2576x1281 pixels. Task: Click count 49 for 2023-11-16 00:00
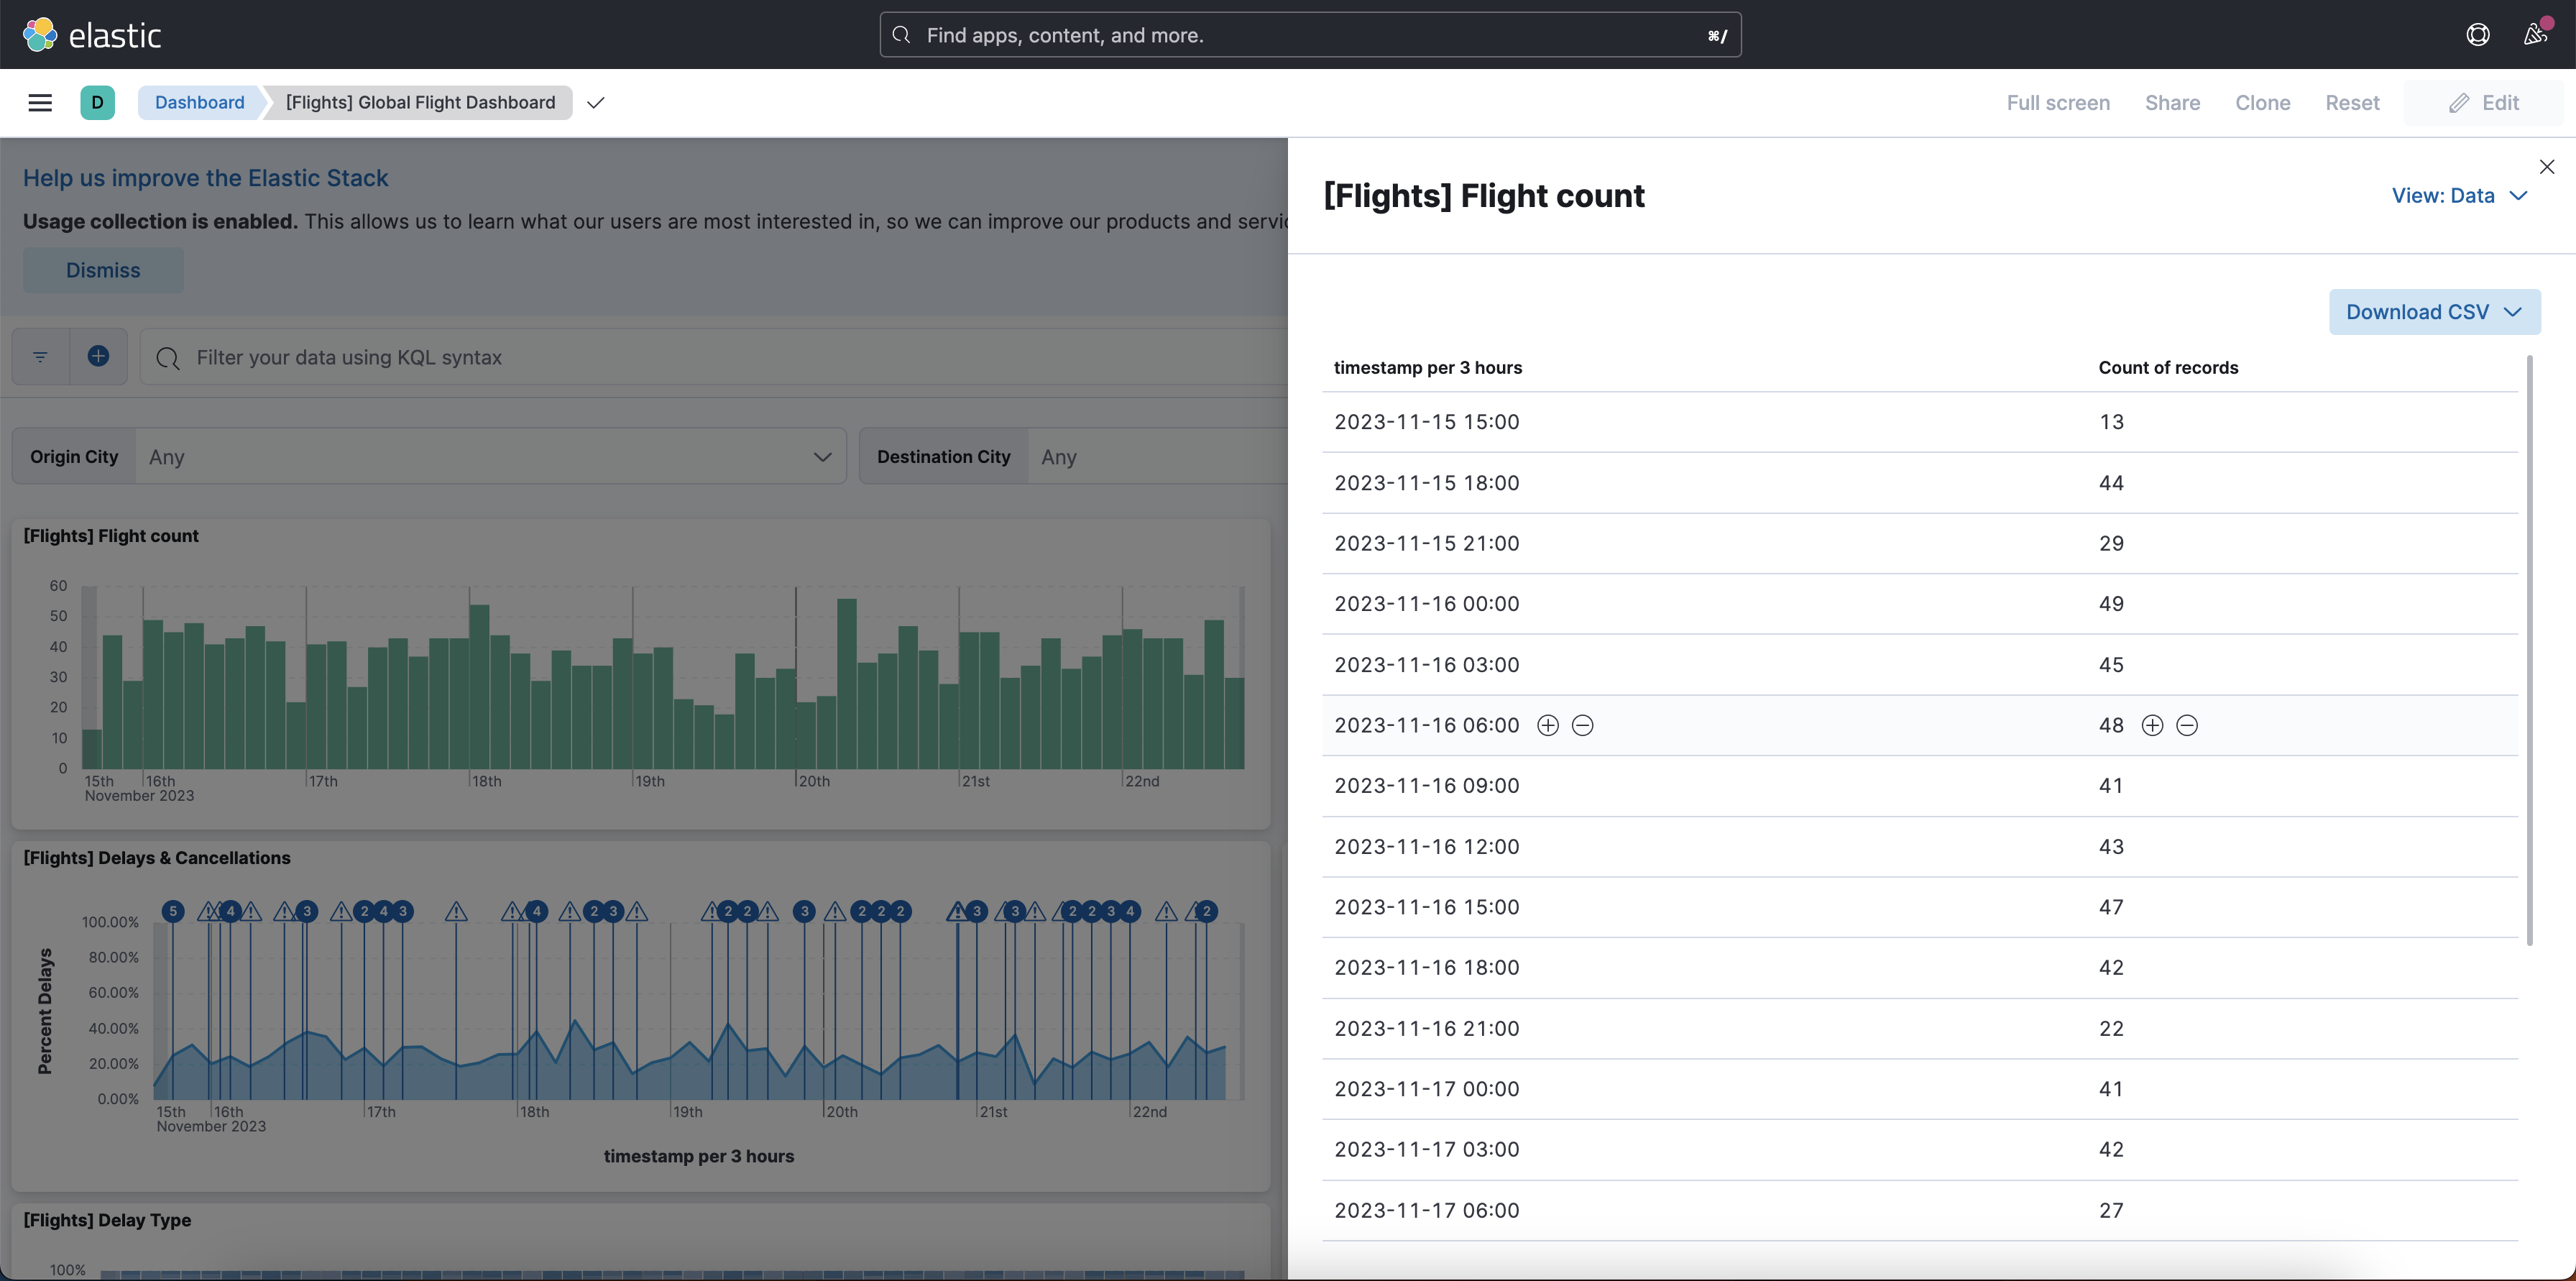tap(2111, 604)
